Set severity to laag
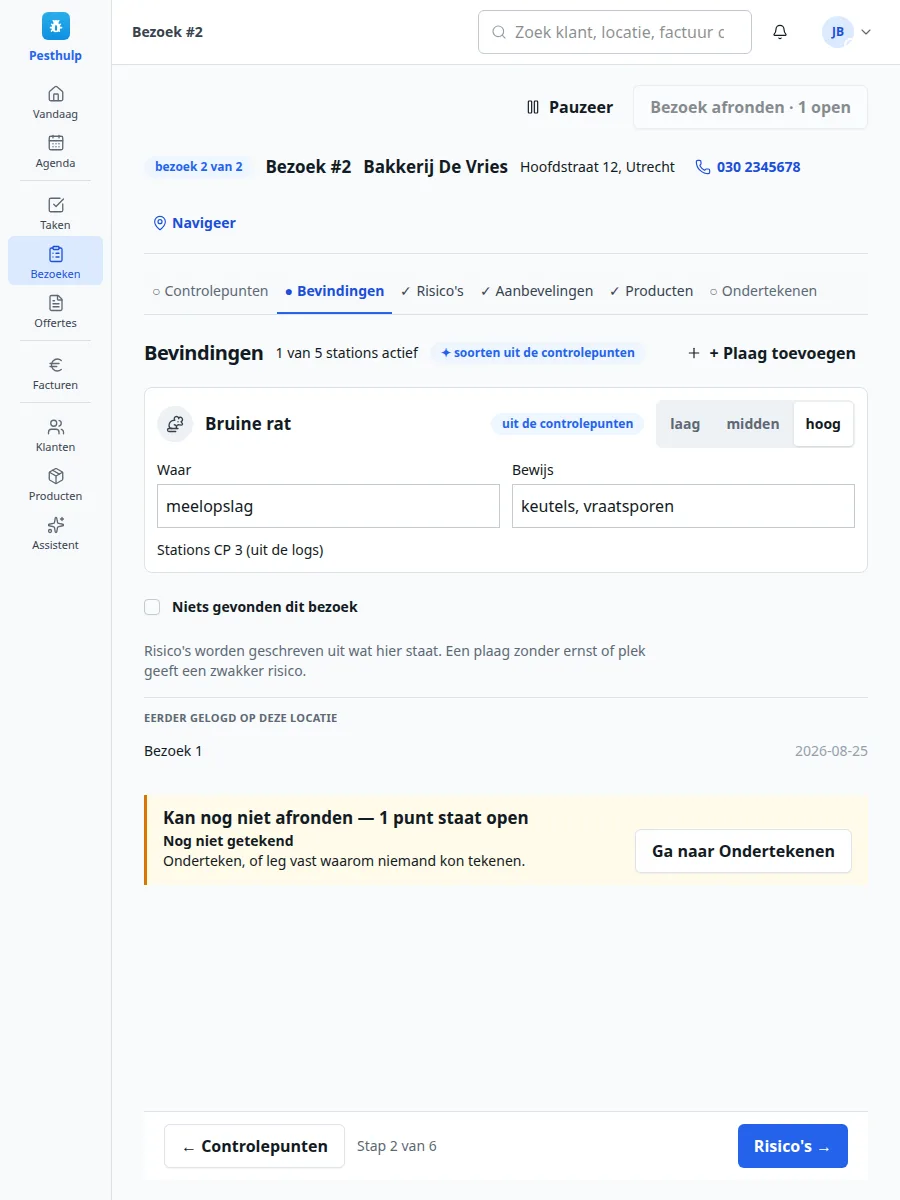Image resolution: width=900 pixels, height=1200 pixels. pos(685,424)
